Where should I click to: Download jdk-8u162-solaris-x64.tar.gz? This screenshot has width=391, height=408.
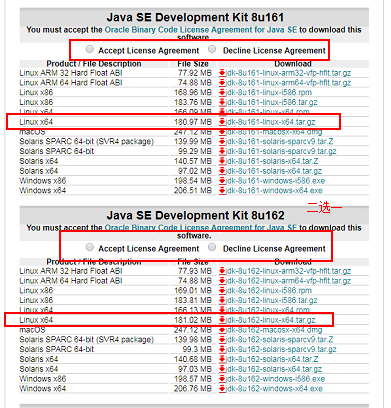coord(274,369)
